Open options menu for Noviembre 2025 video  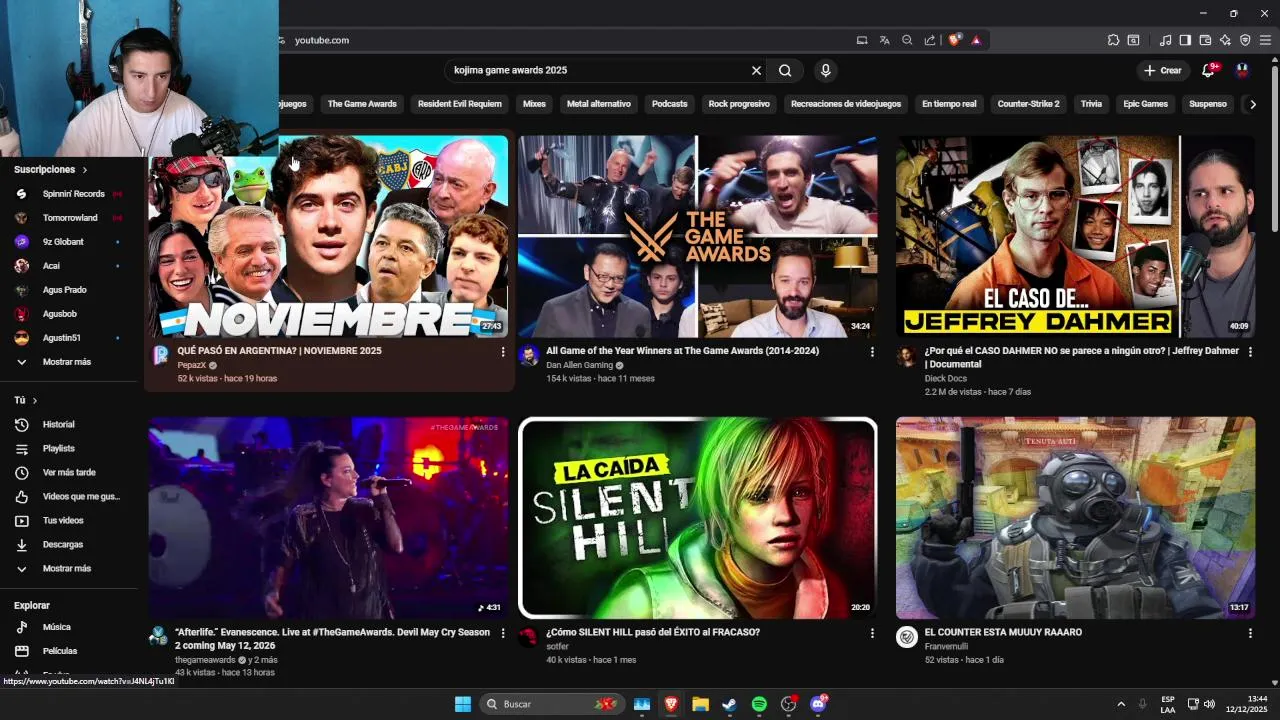click(503, 352)
